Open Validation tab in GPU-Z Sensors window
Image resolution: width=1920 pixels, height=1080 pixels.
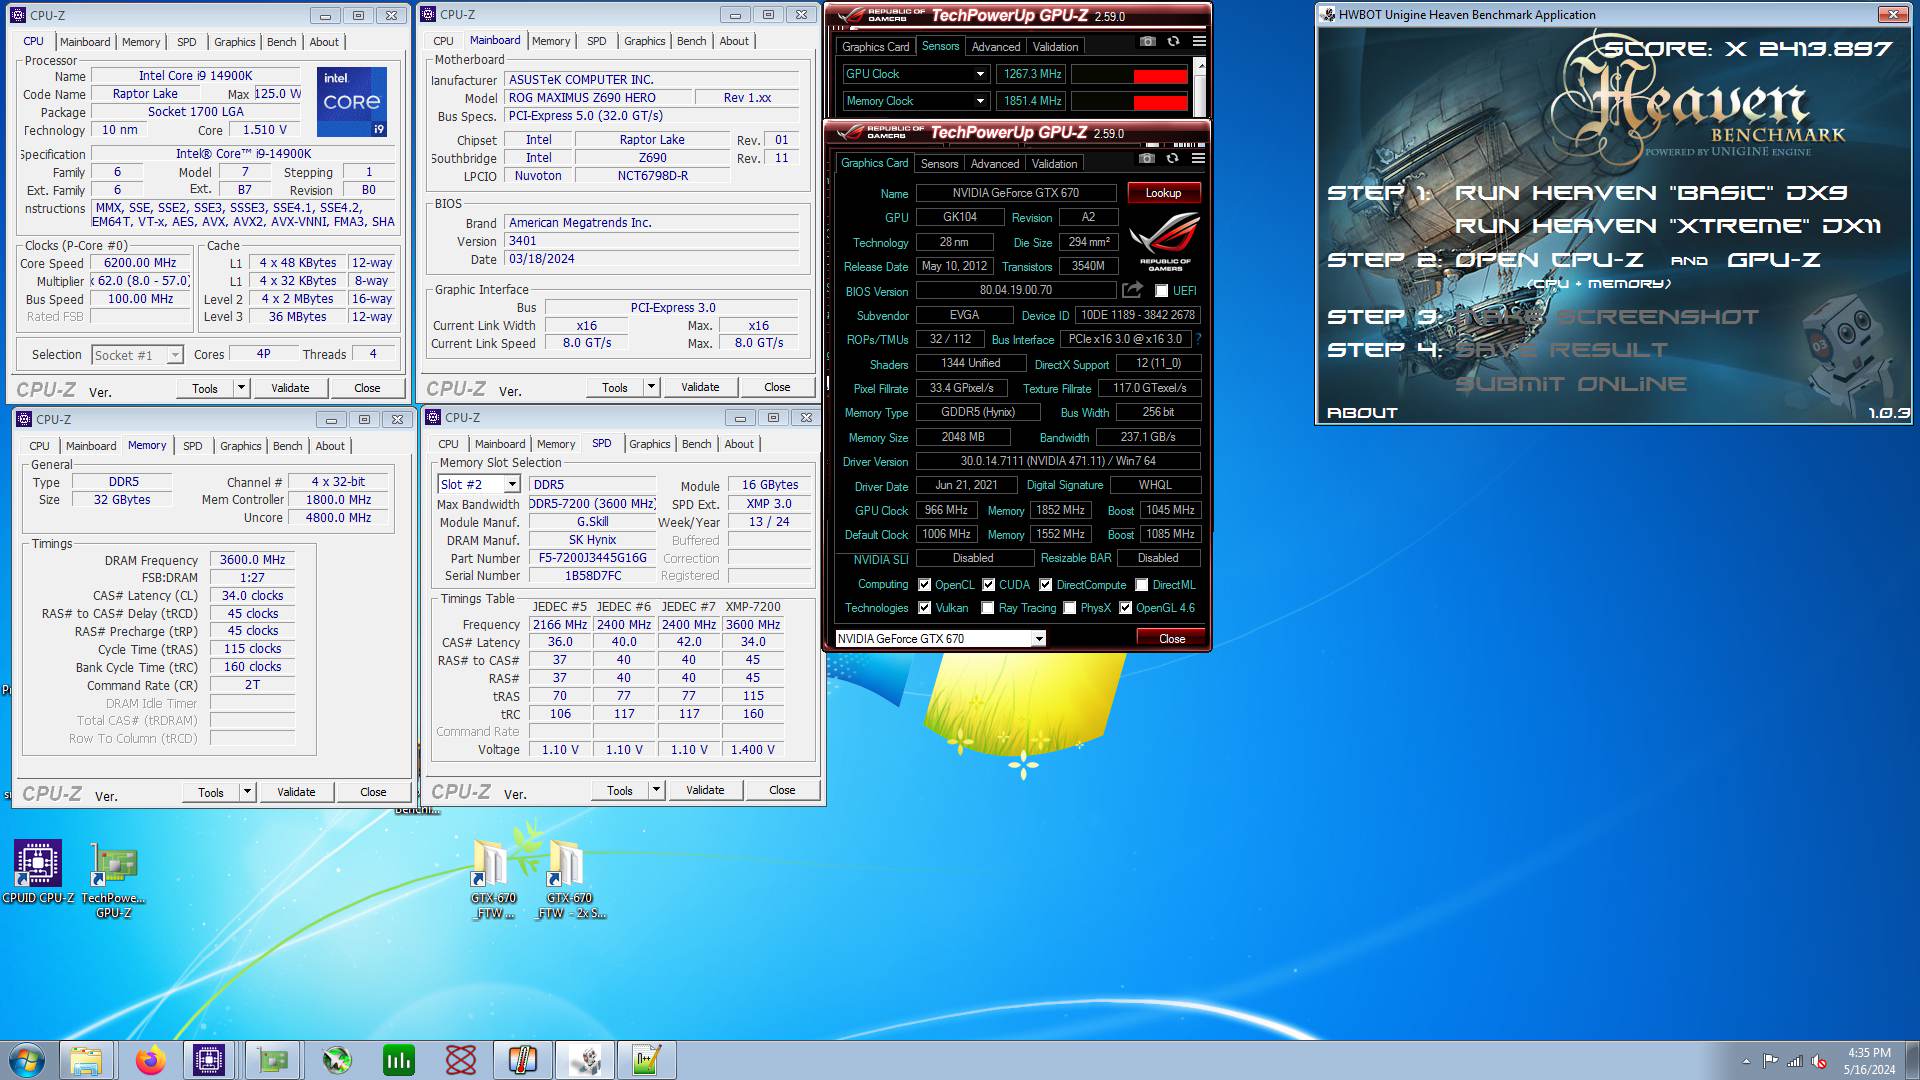1055,47
